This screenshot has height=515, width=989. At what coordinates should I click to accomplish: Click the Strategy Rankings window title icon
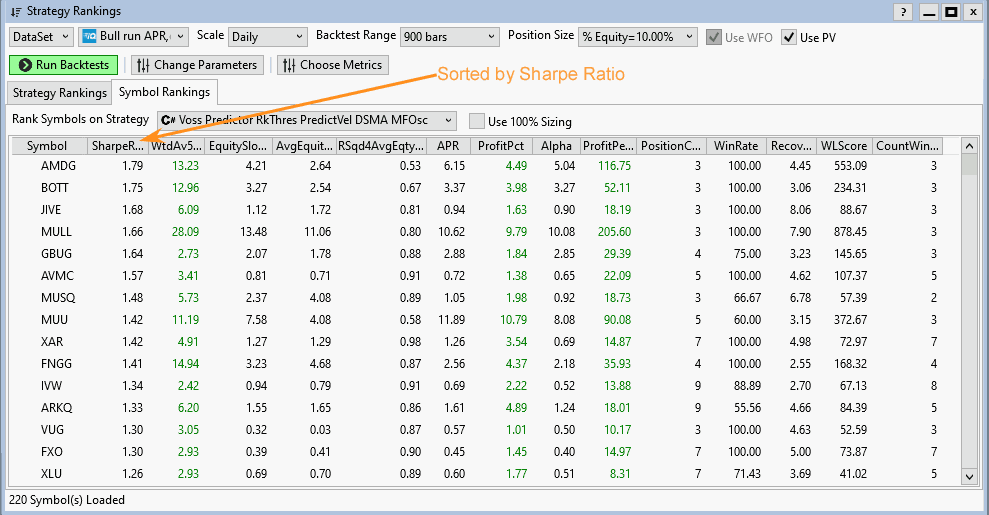pos(15,12)
